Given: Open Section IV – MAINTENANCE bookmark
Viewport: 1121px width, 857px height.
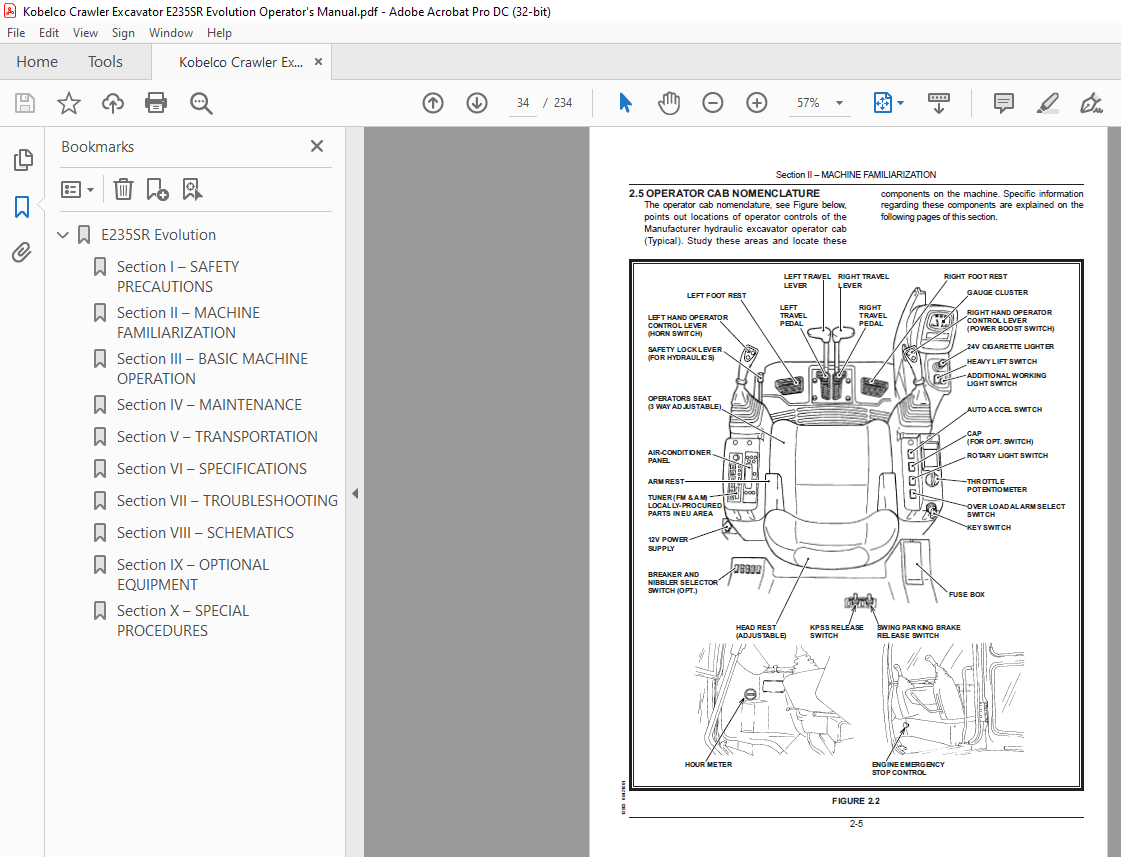Looking at the screenshot, I should [209, 405].
